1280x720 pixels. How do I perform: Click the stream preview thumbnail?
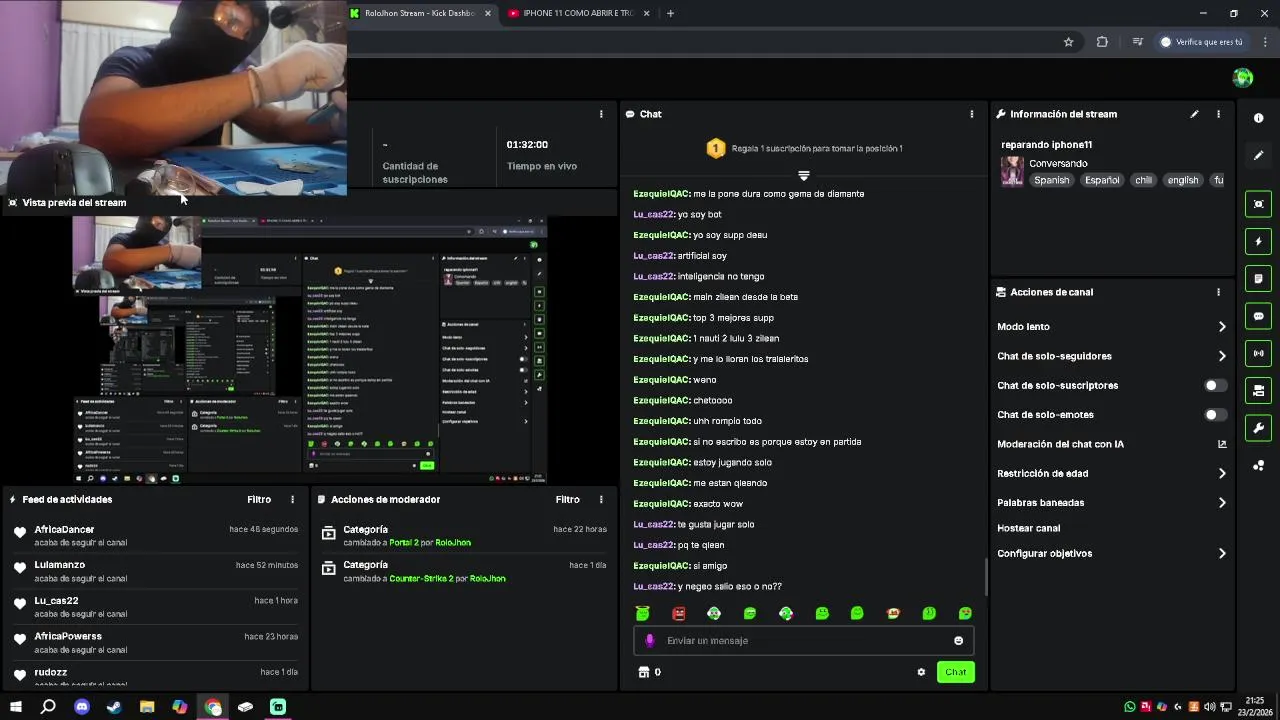pyautogui.click(x=310, y=350)
